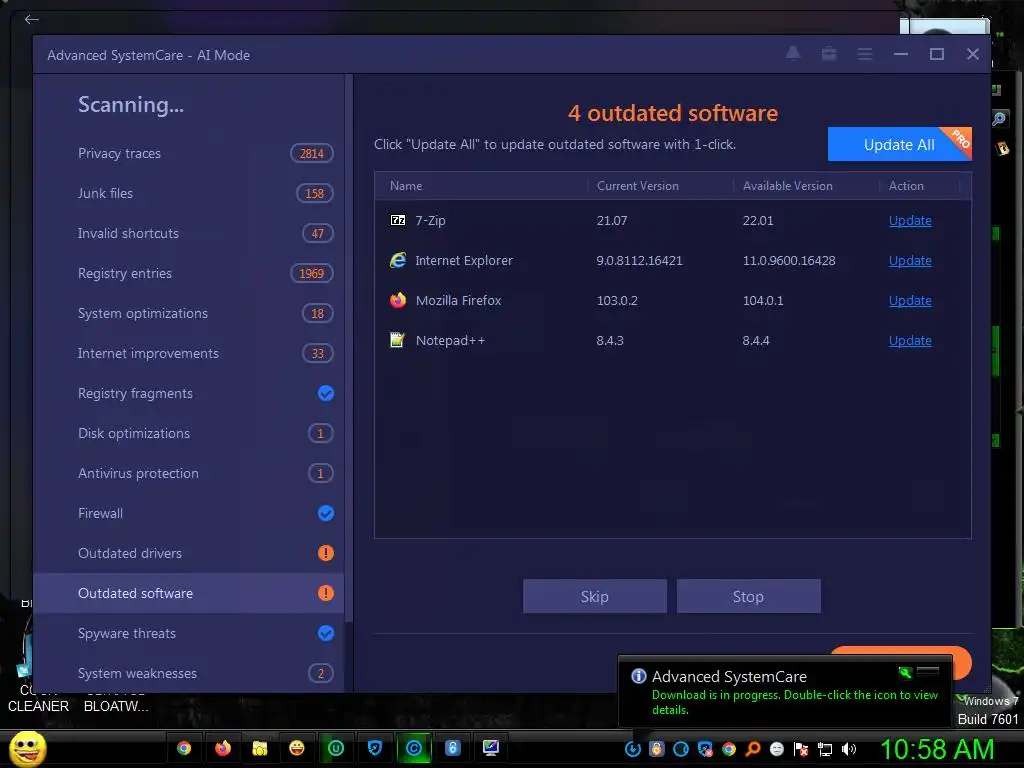
Task: Click the Notepad++ icon in list
Action: [397, 340]
